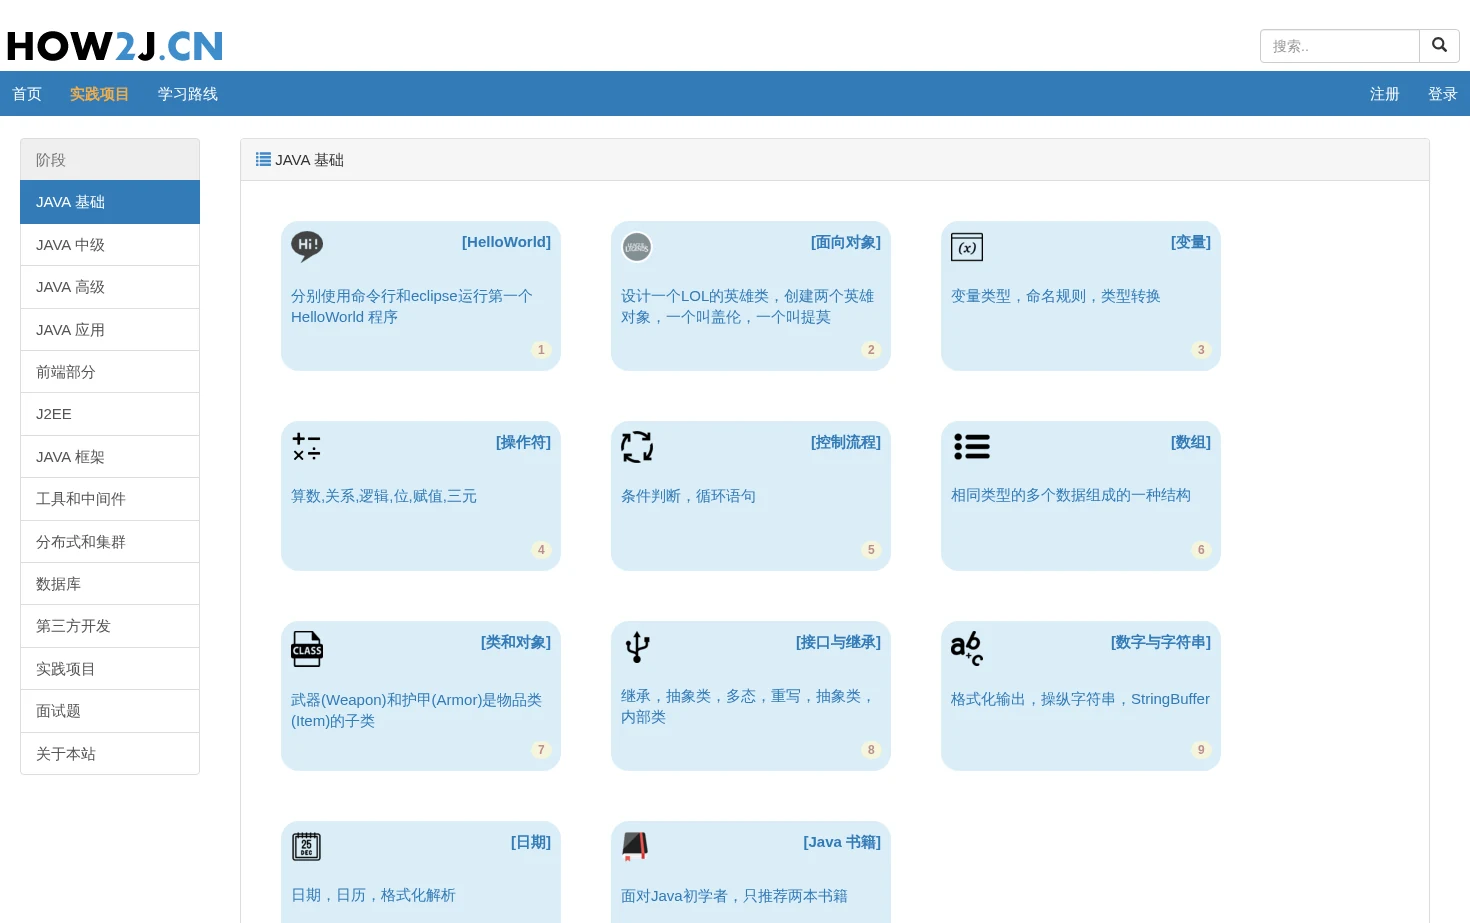Image resolution: width=1470 pixels, height=923 pixels.
Task: Open the [接口与继承] title link
Action: (x=838, y=642)
